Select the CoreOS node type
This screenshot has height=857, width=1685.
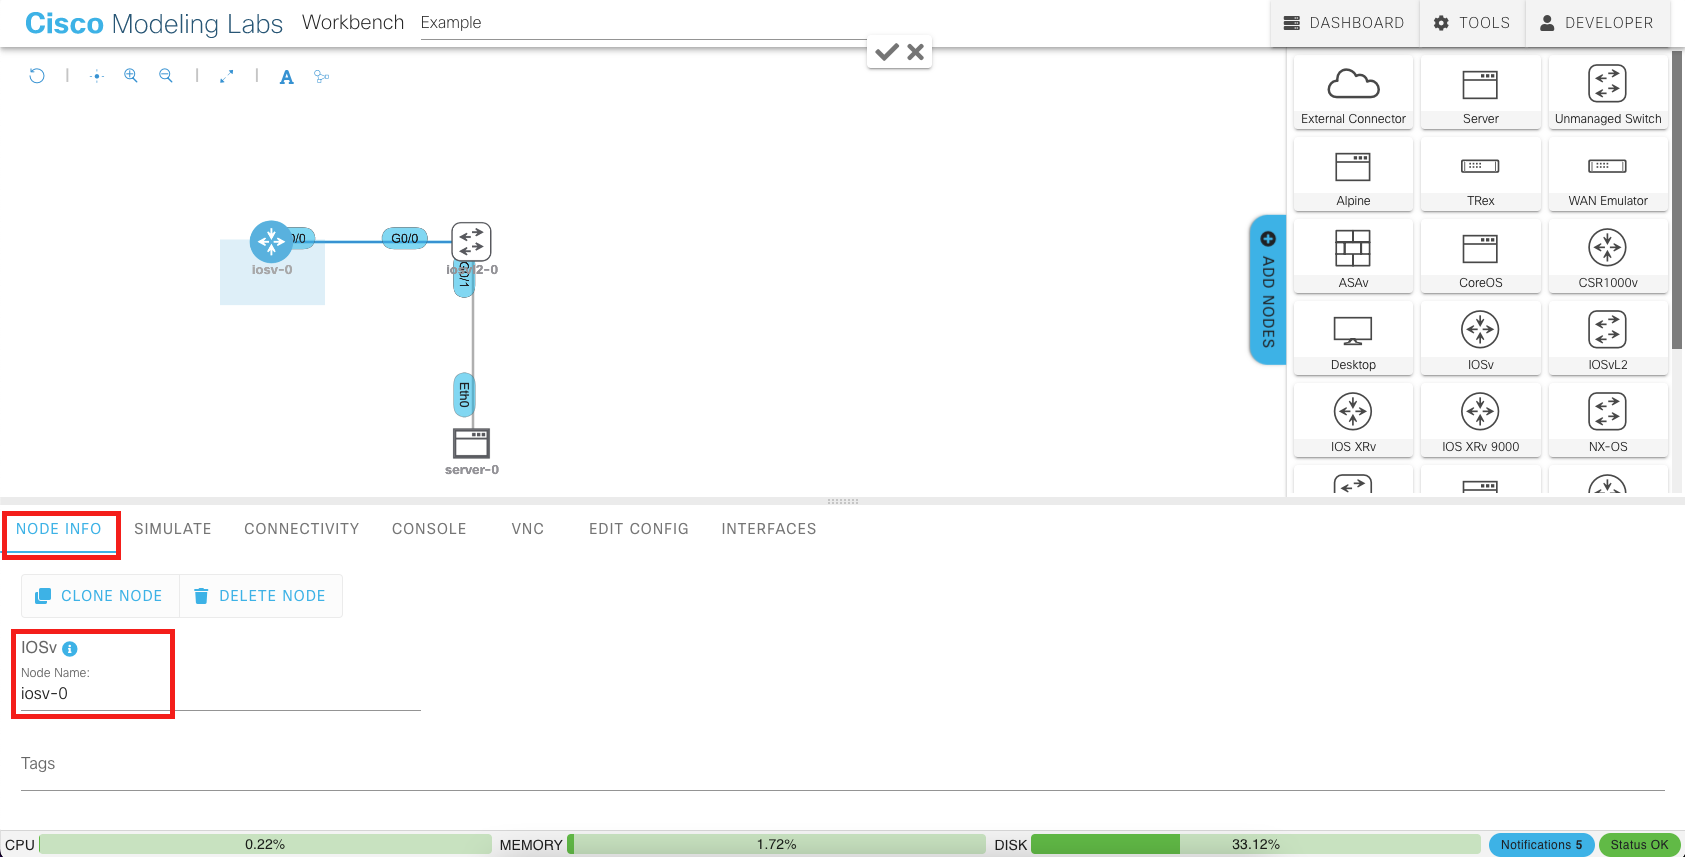[x=1480, y=256]
